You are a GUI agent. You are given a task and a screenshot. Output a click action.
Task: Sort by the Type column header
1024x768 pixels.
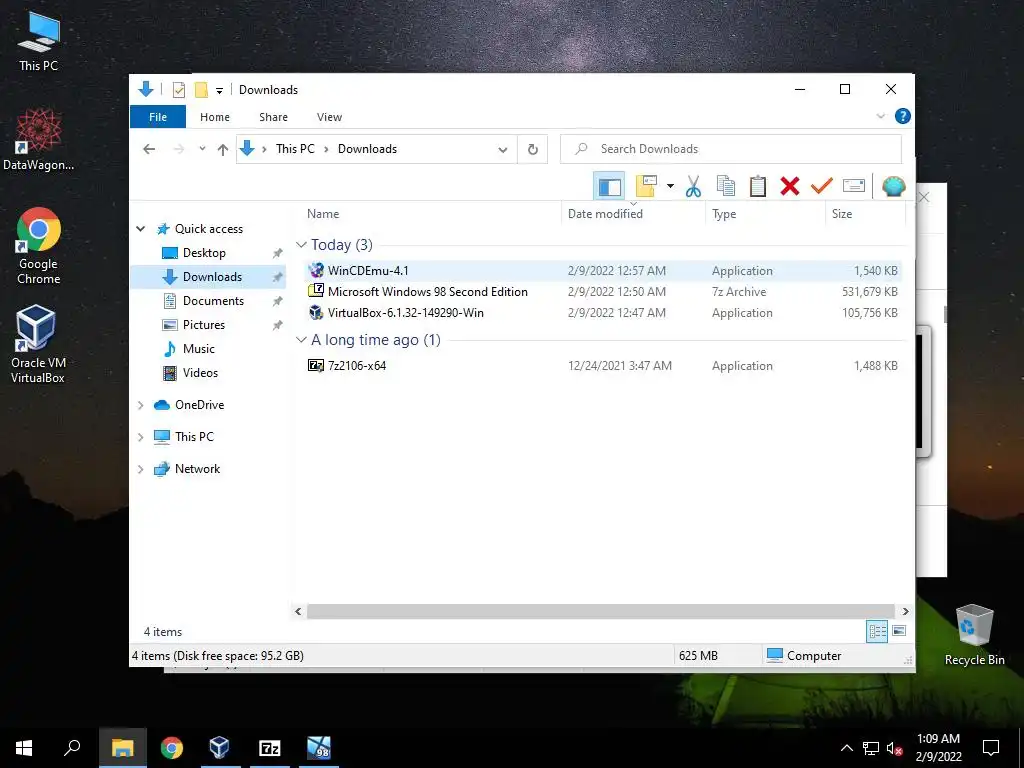pos(724,214)
